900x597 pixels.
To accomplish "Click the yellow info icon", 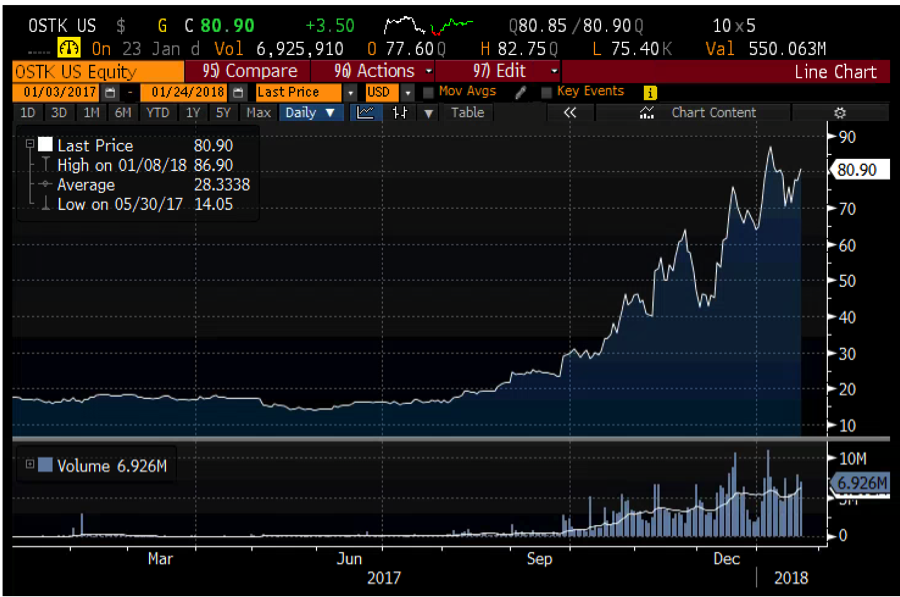I will click(650, 92).
